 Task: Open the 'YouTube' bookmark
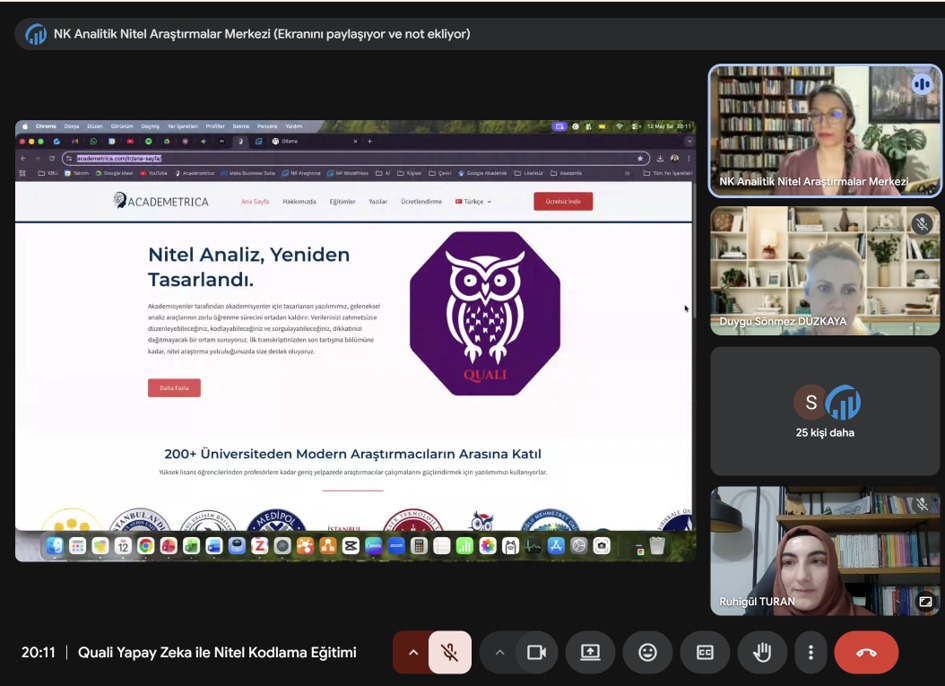coord(154,173)
